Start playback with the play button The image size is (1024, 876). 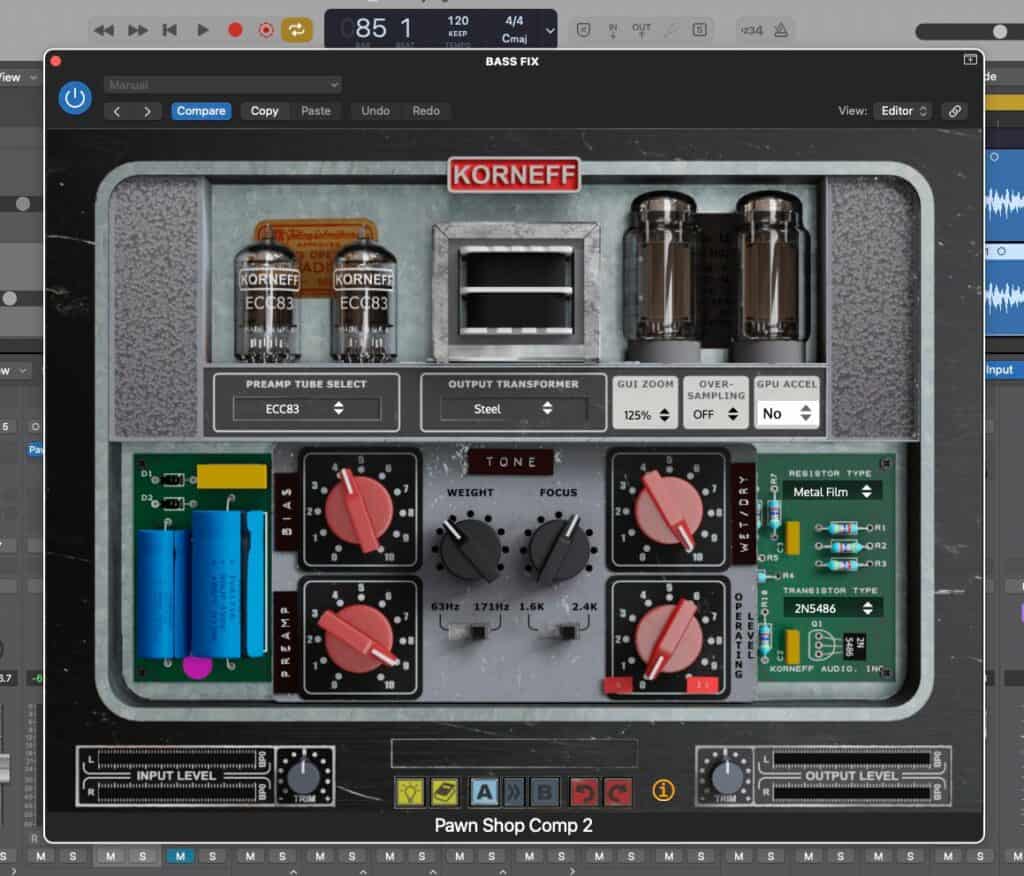coord(202,30)
